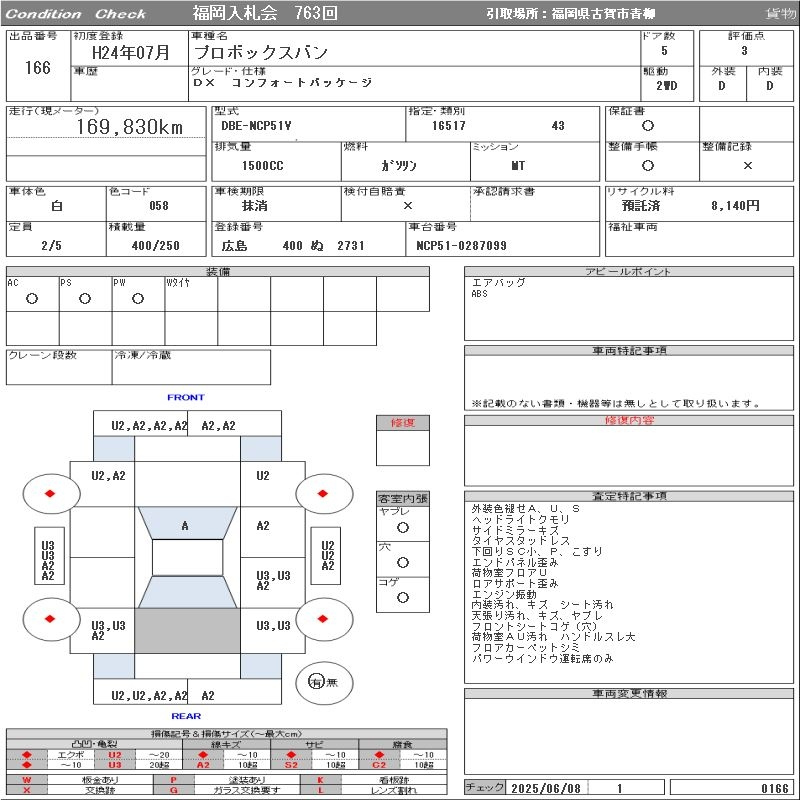
Task: Click the red G legend code
Action: [173, 790]
